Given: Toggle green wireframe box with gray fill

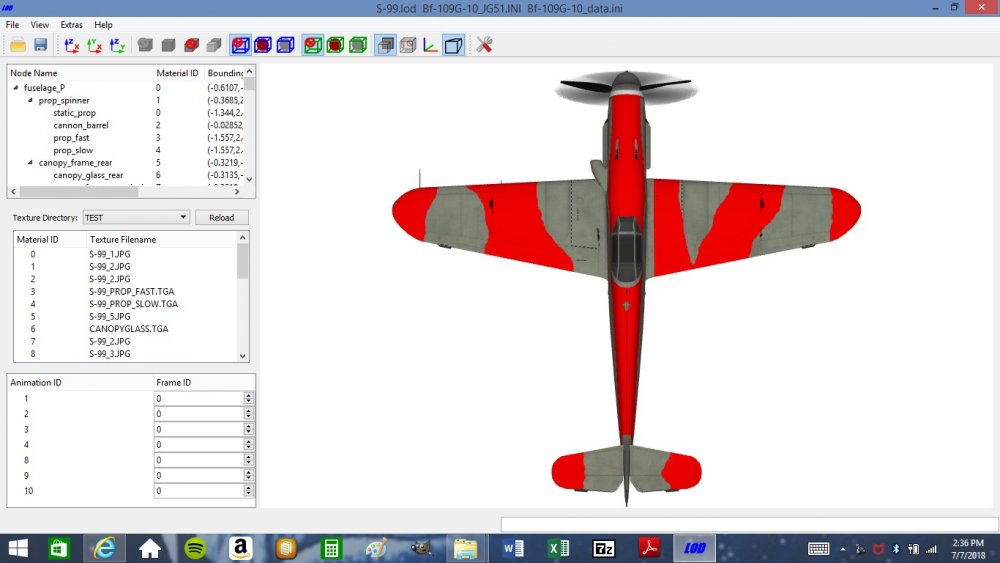Looking at the screenshot, I should (358, 45).
